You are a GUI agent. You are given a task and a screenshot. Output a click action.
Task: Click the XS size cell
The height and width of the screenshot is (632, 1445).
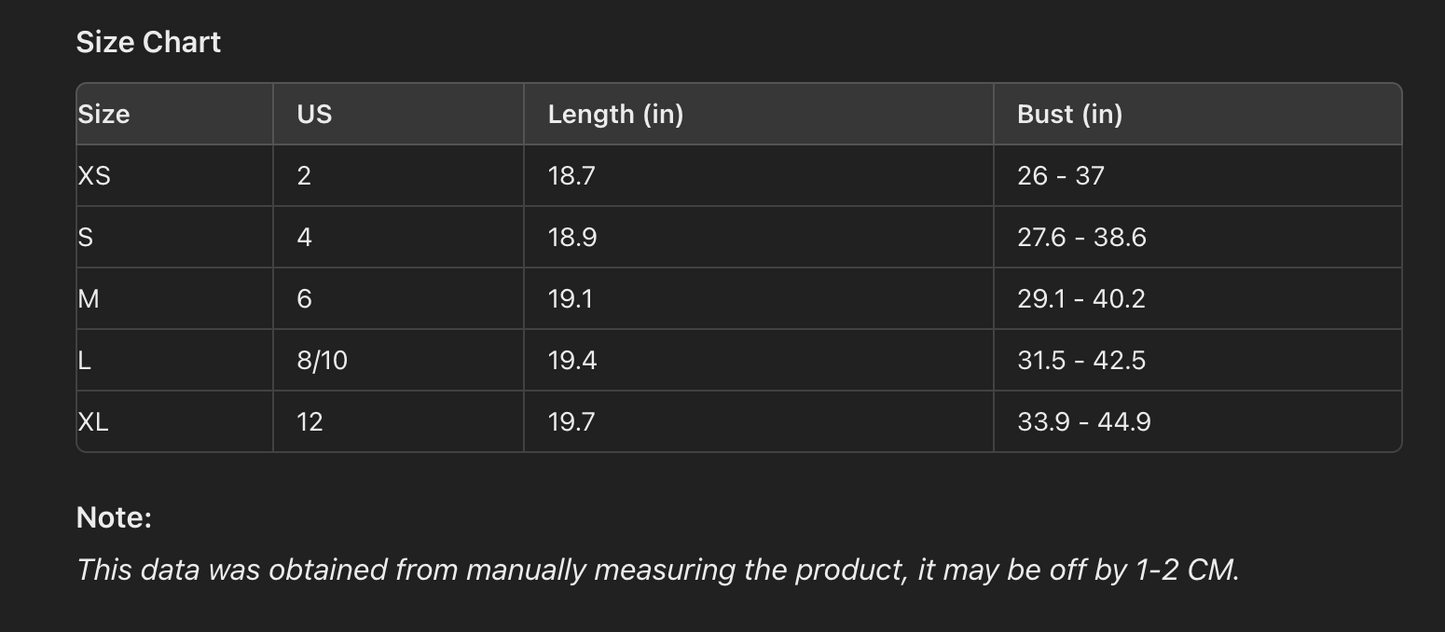click(x=94, y=176)
